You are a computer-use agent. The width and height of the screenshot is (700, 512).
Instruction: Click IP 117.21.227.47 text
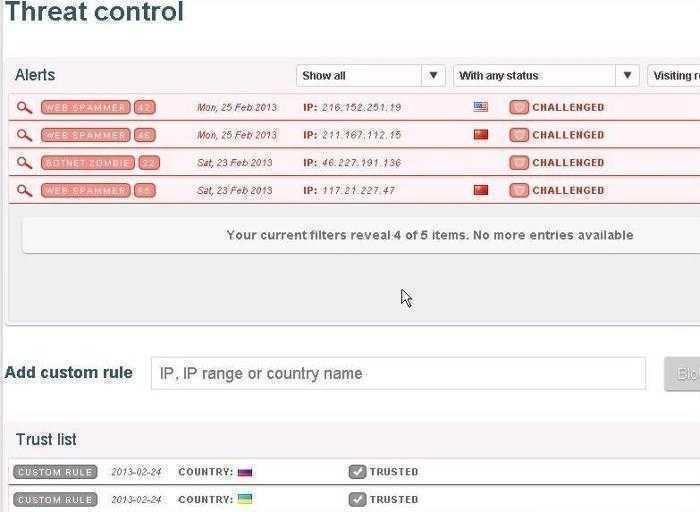[x=349, y=191]
